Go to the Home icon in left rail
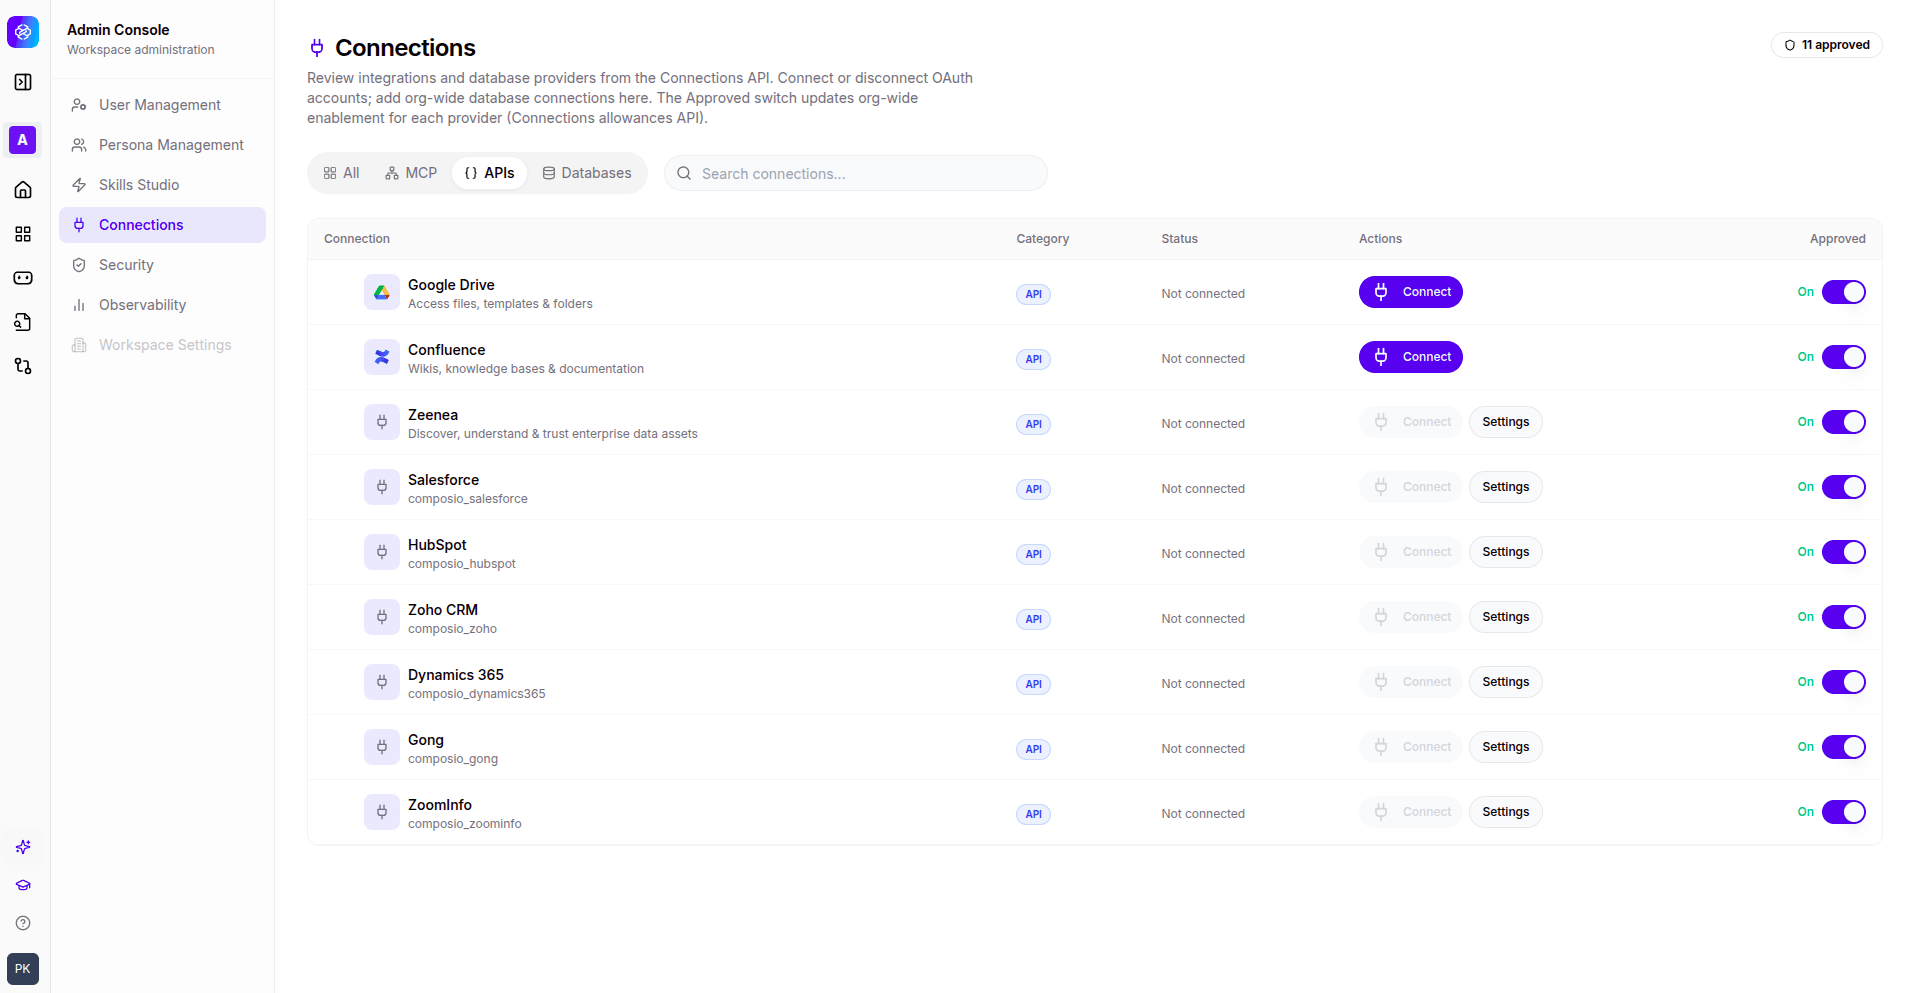 tap(23, 190)
